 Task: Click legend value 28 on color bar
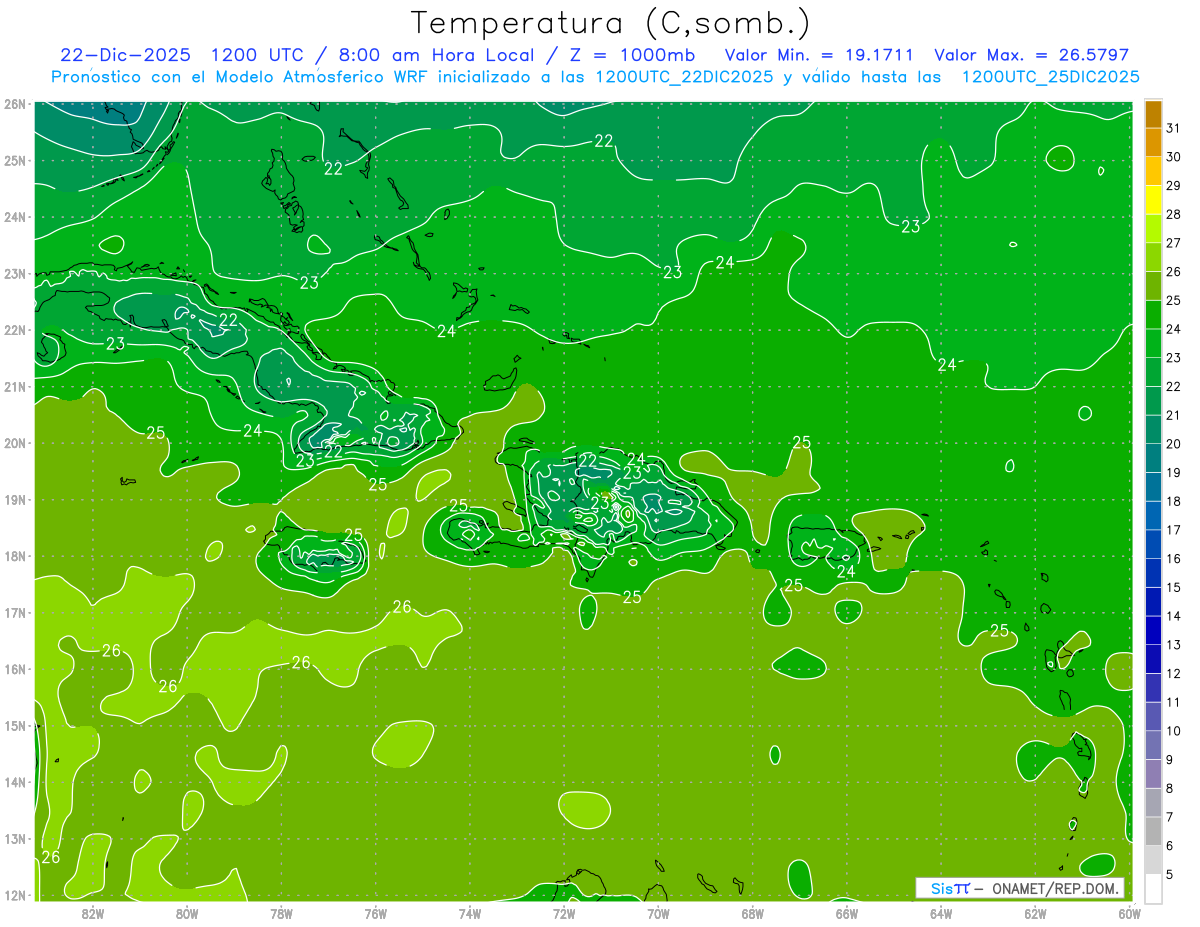(x=1173, y=214)
